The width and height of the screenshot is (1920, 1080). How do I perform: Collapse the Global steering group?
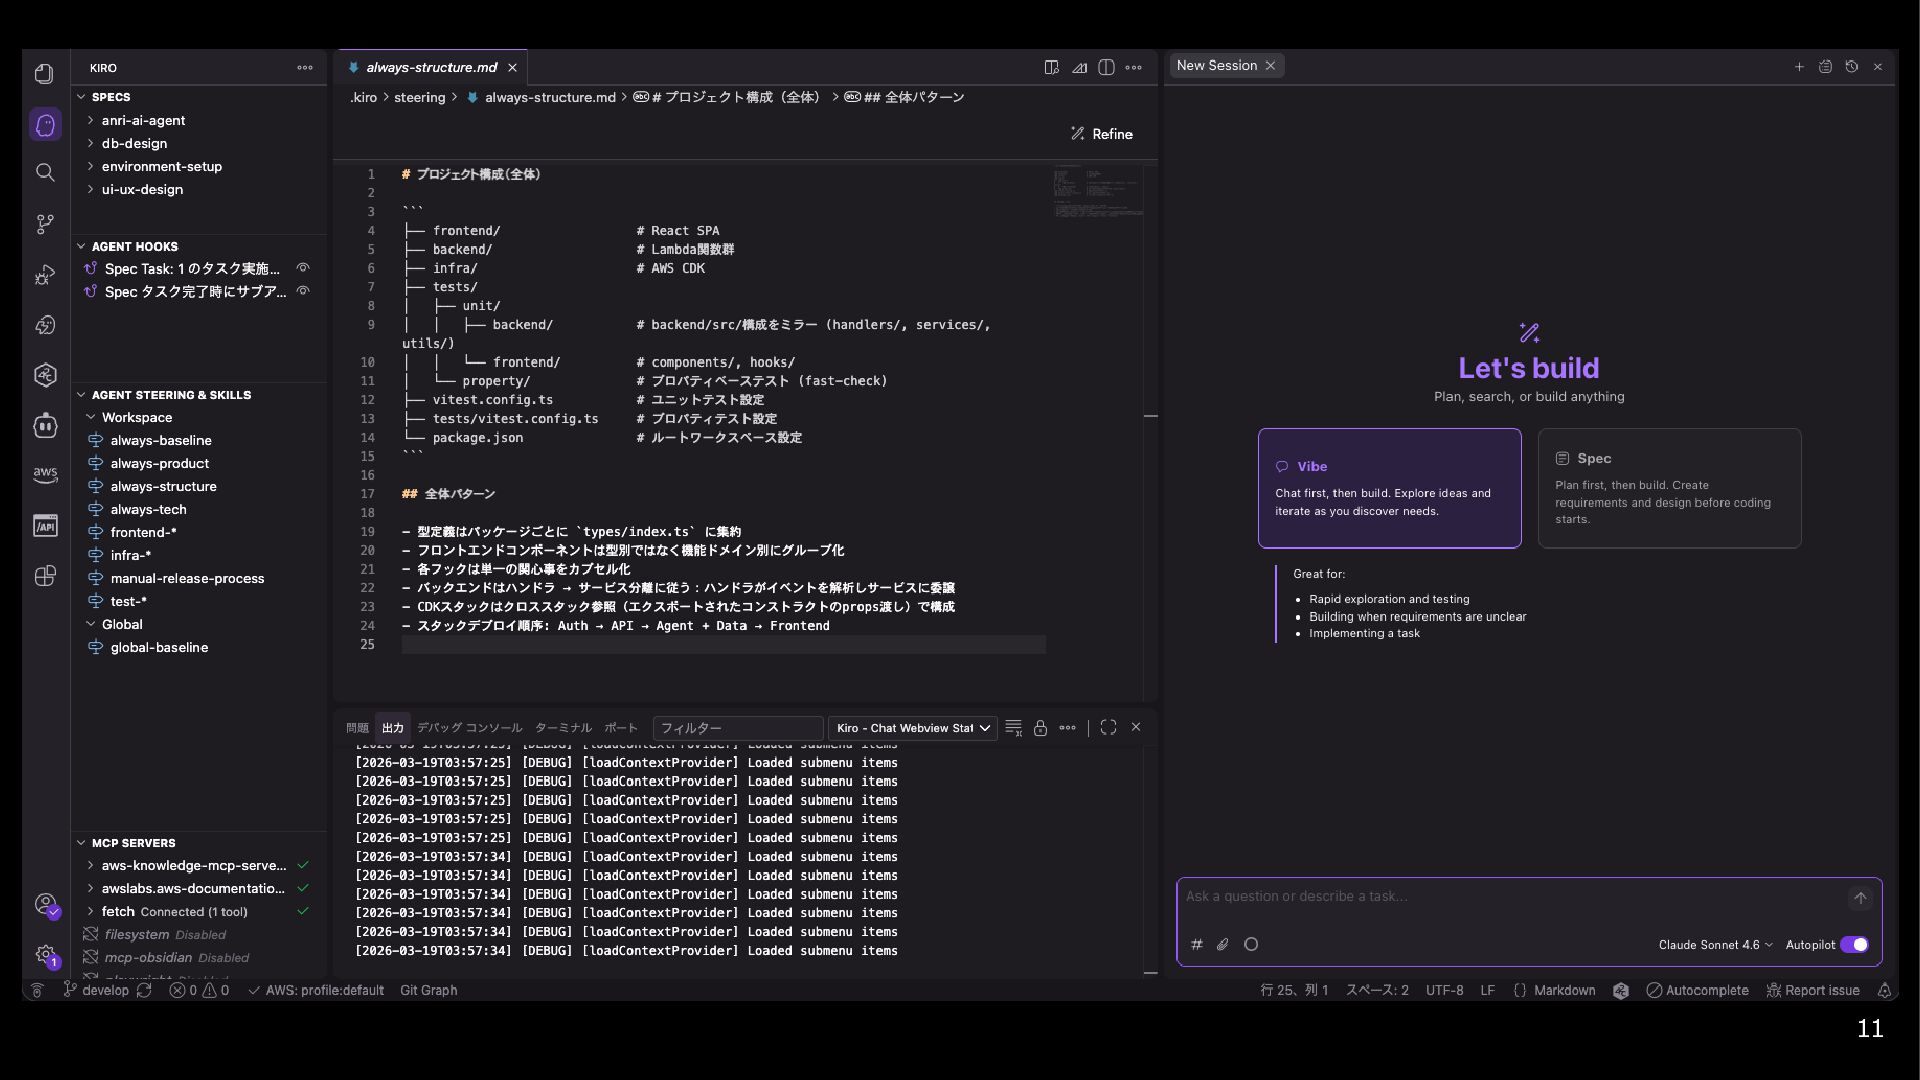[91, 624]
